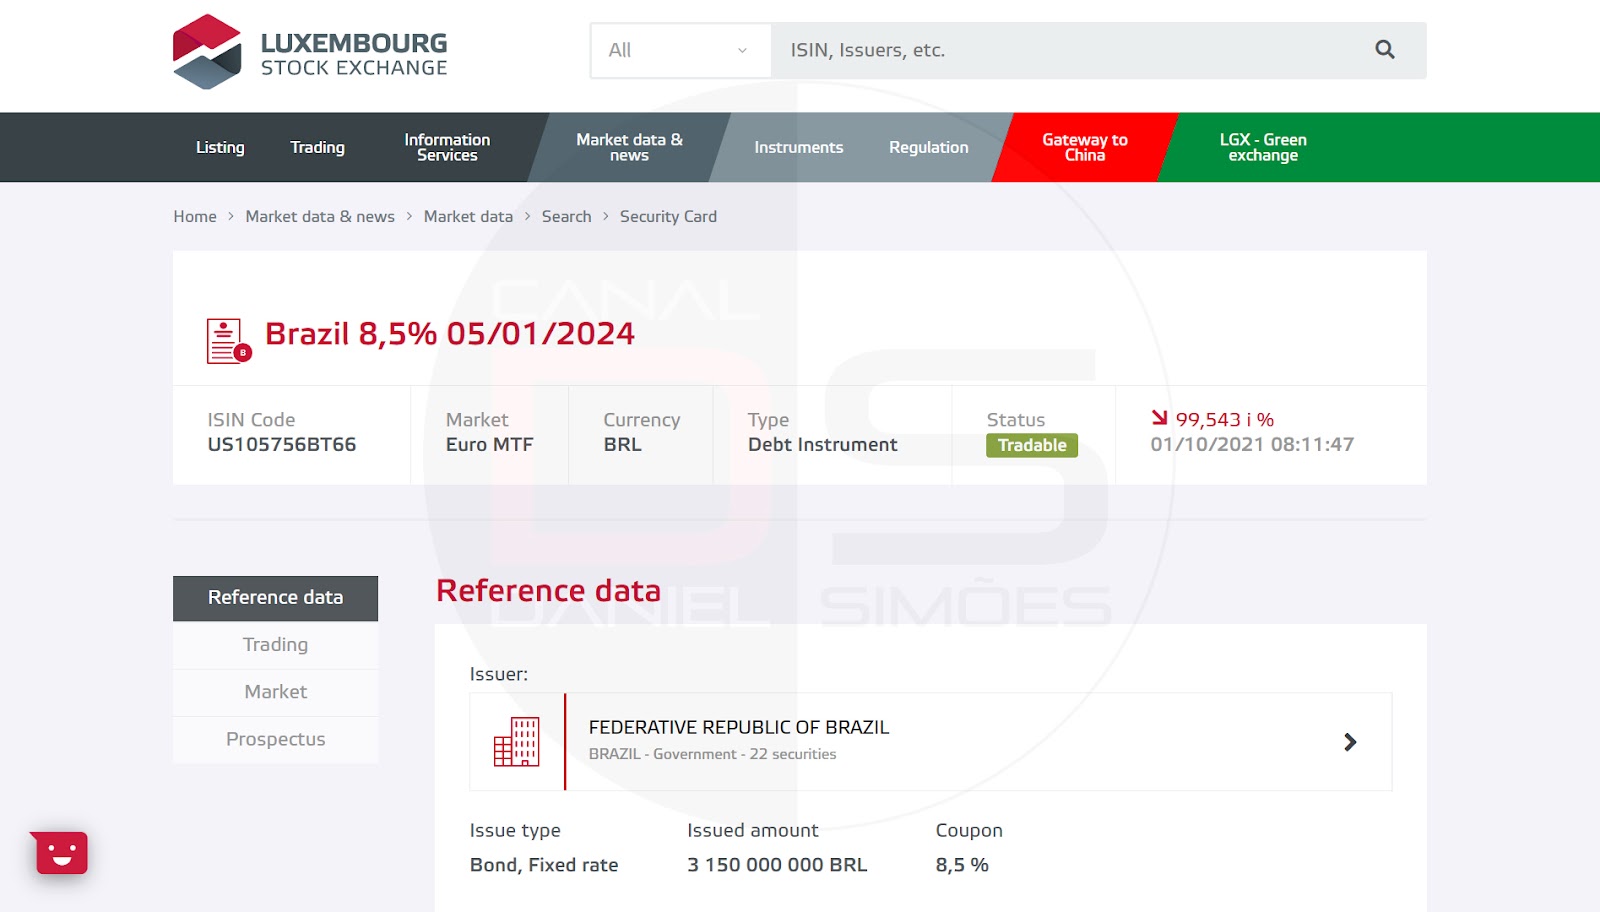The height and width of the screenshot is (912, 1600).
Task: Follow the Market data & news breadcrumb
Action: [x=320, y=216]
